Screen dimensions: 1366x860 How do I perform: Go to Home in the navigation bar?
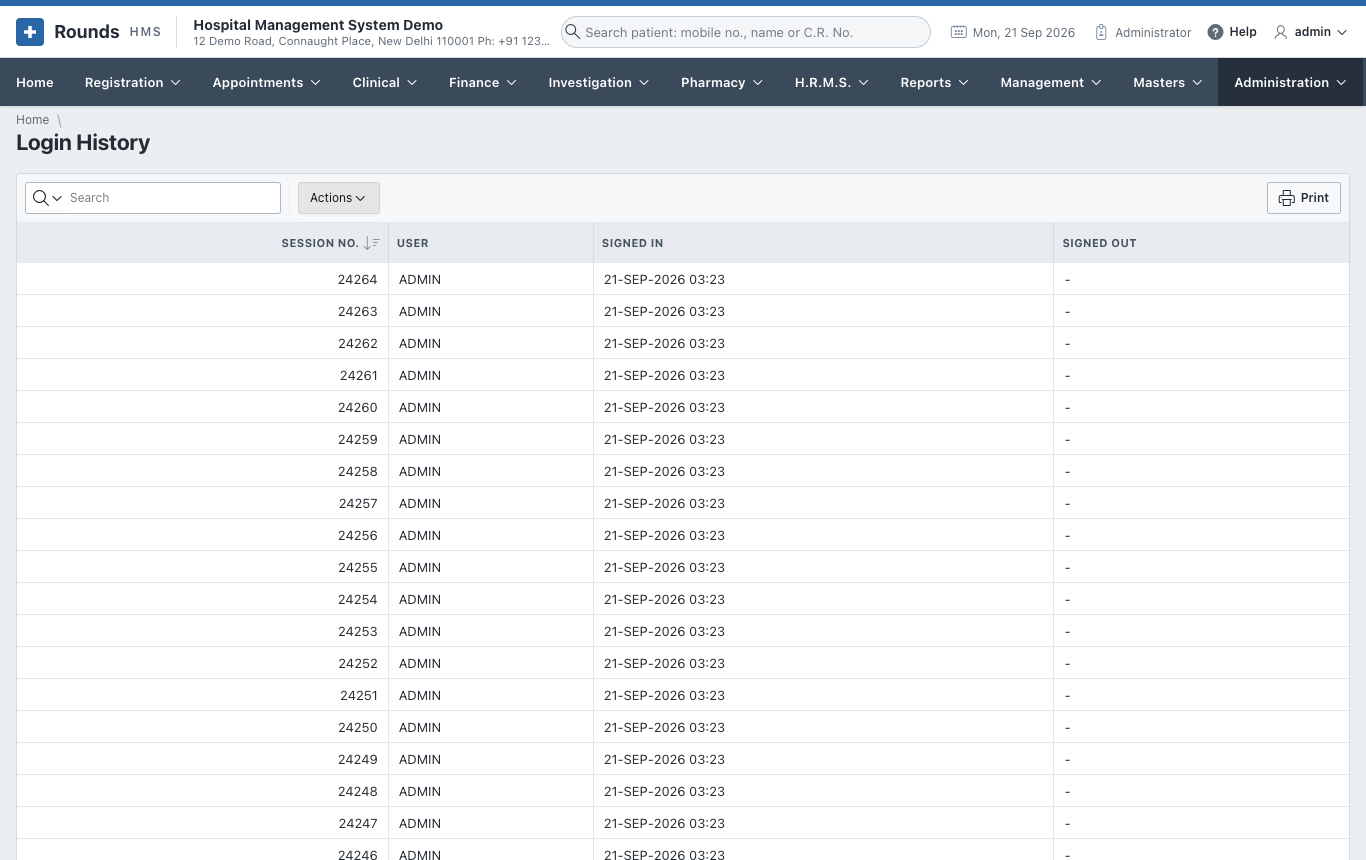tap(35, 82)
